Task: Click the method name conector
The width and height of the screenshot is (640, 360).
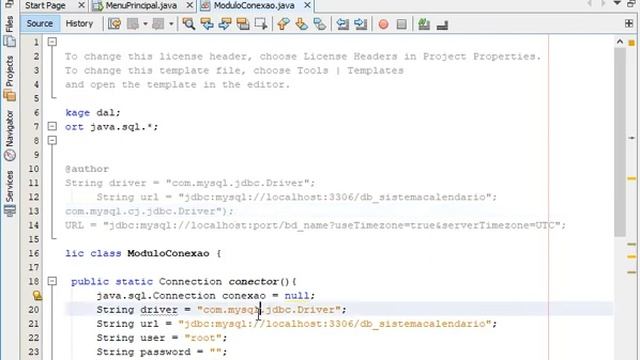Action: coord(253,282)
